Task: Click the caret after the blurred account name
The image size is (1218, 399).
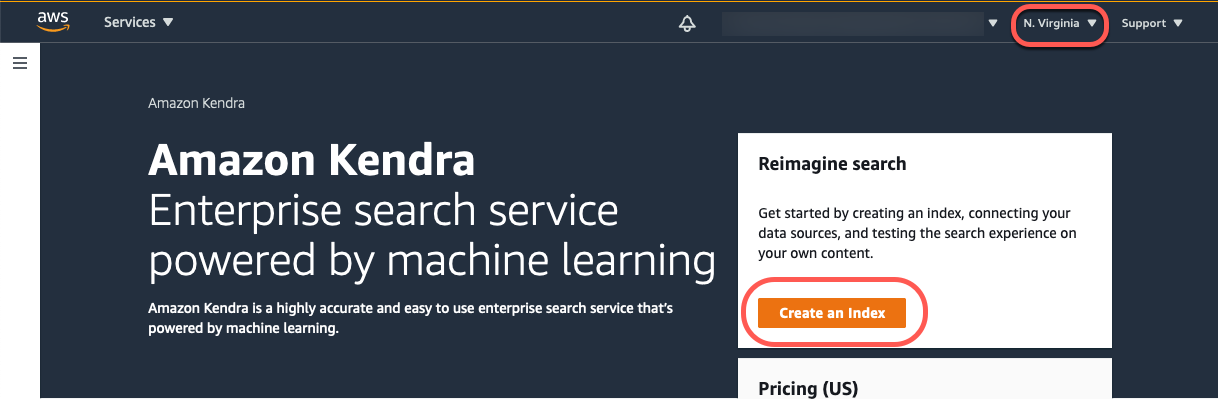Action: coord(993,23)
